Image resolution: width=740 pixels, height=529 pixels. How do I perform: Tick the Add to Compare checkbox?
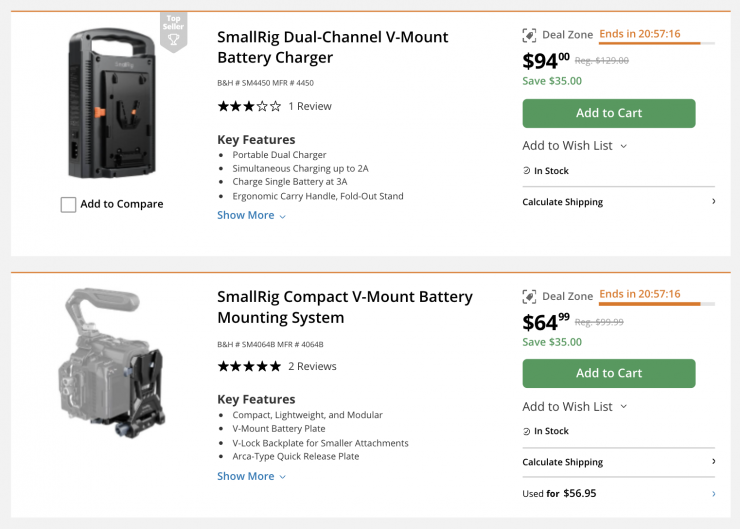(68, 204)
